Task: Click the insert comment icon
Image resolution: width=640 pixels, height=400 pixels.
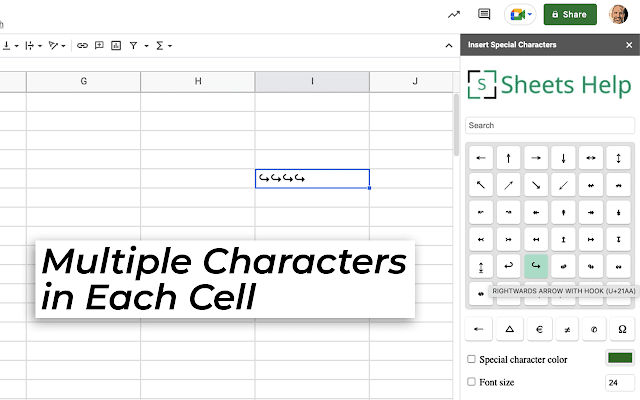Action: pos(99,46)
